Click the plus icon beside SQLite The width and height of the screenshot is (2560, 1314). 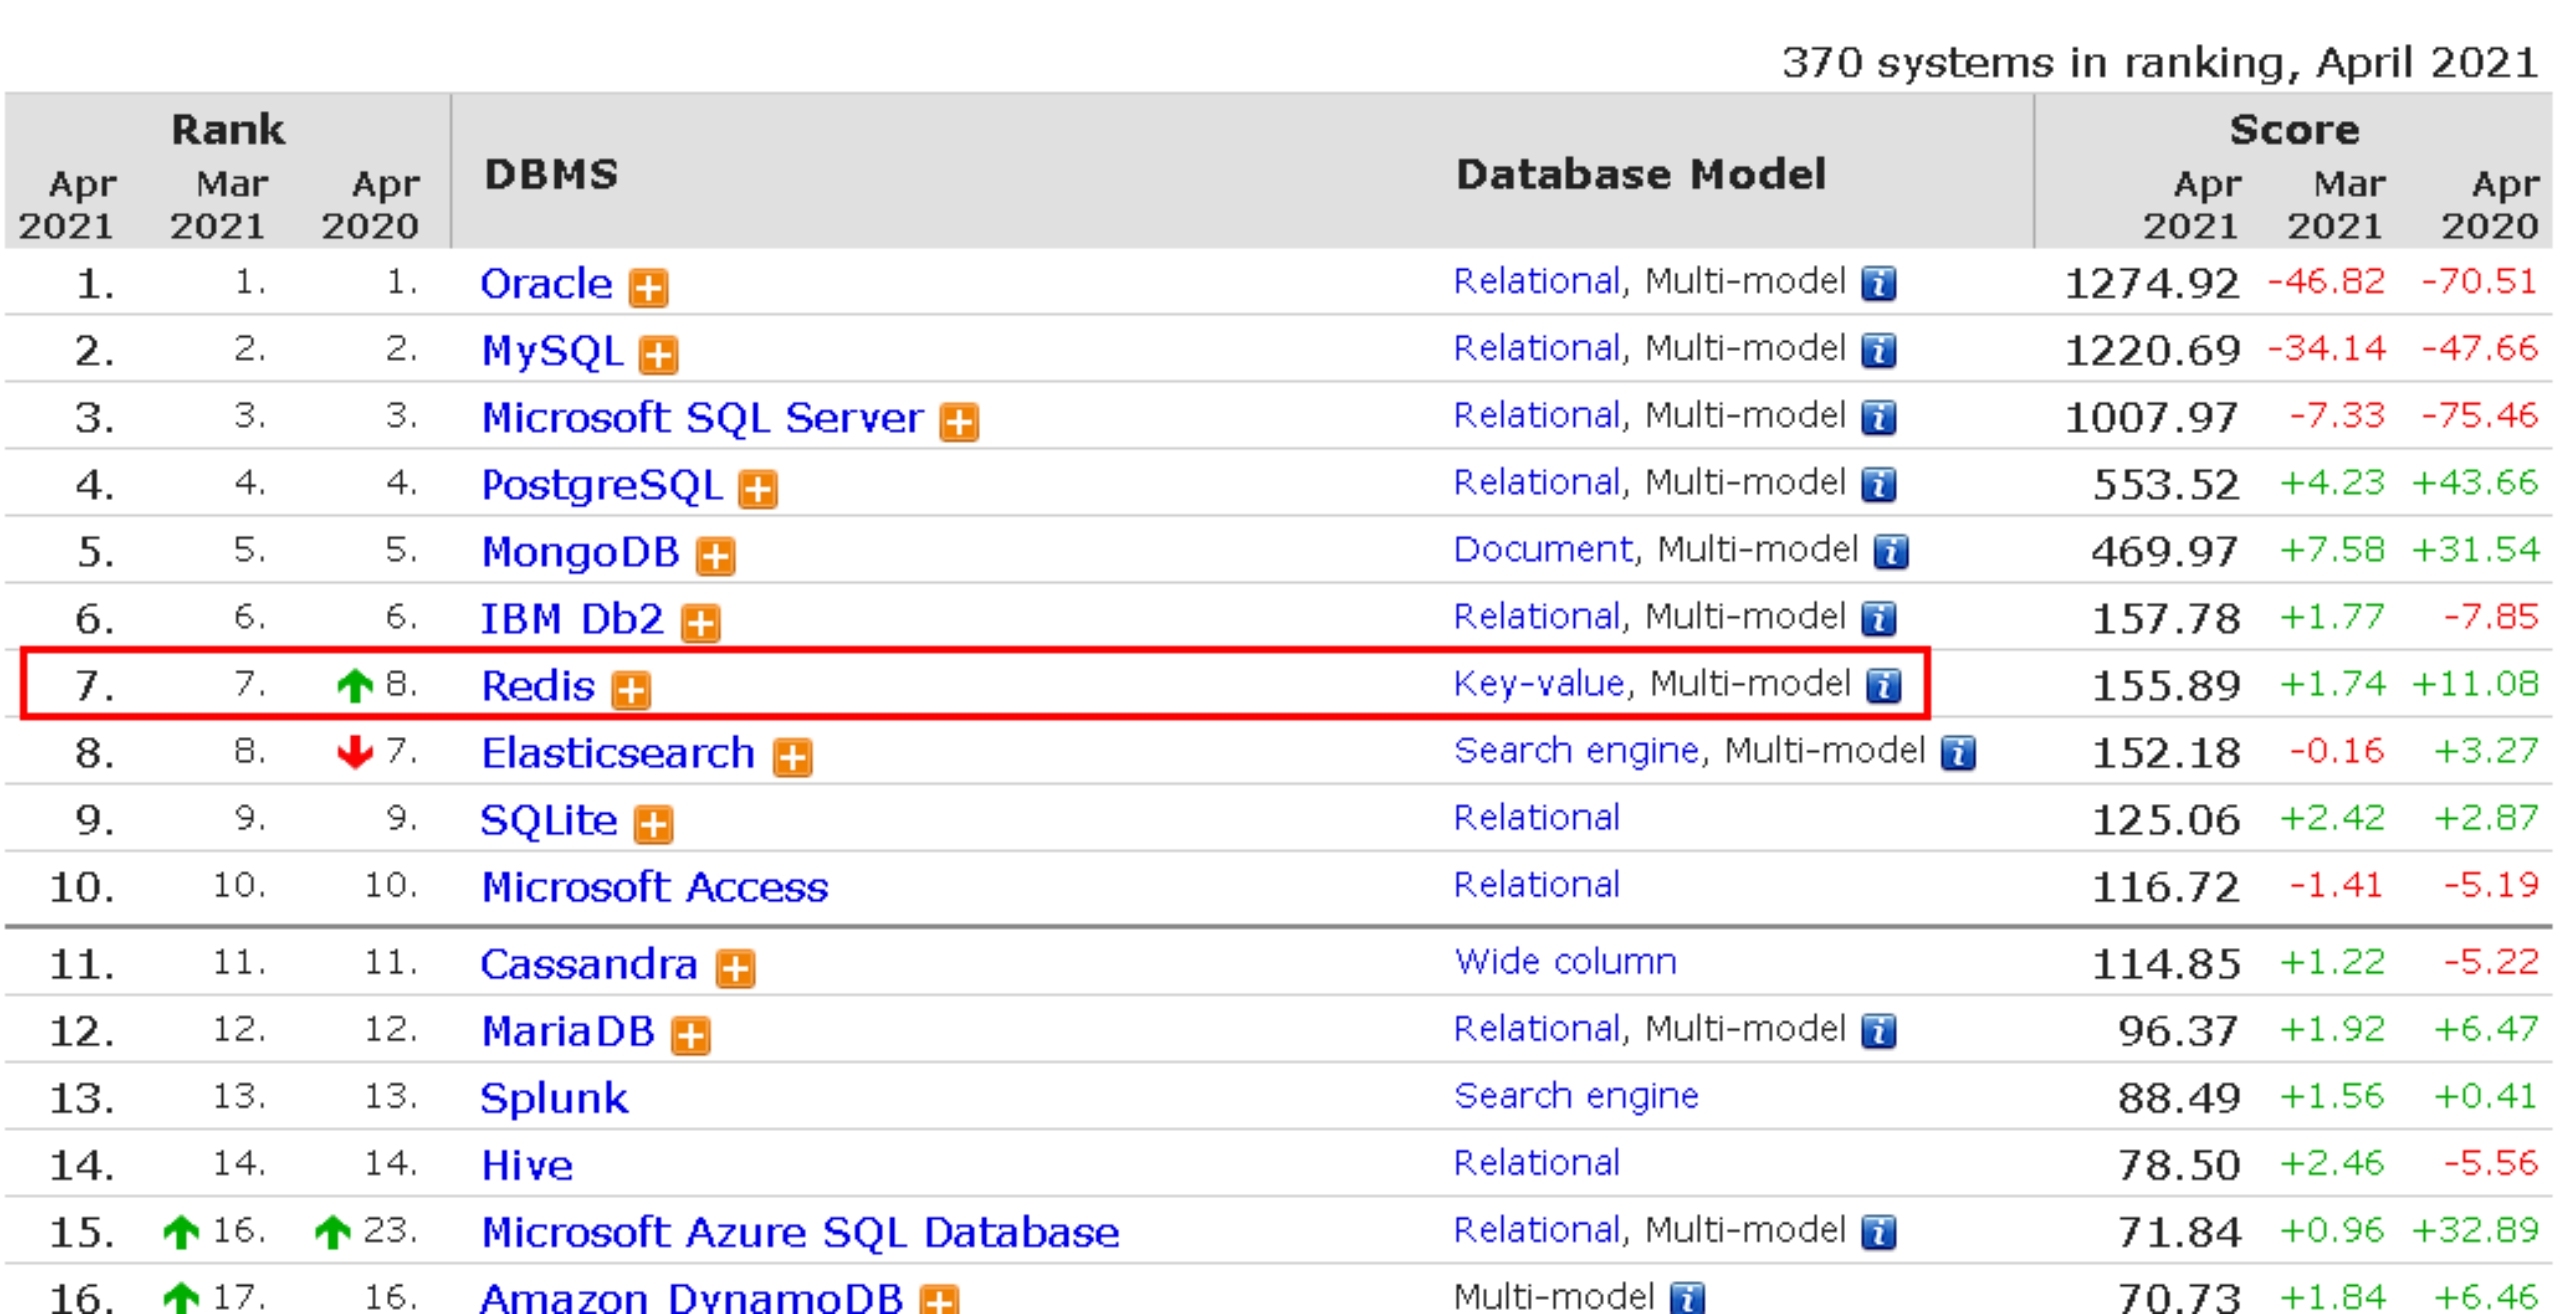coord(654,825)
